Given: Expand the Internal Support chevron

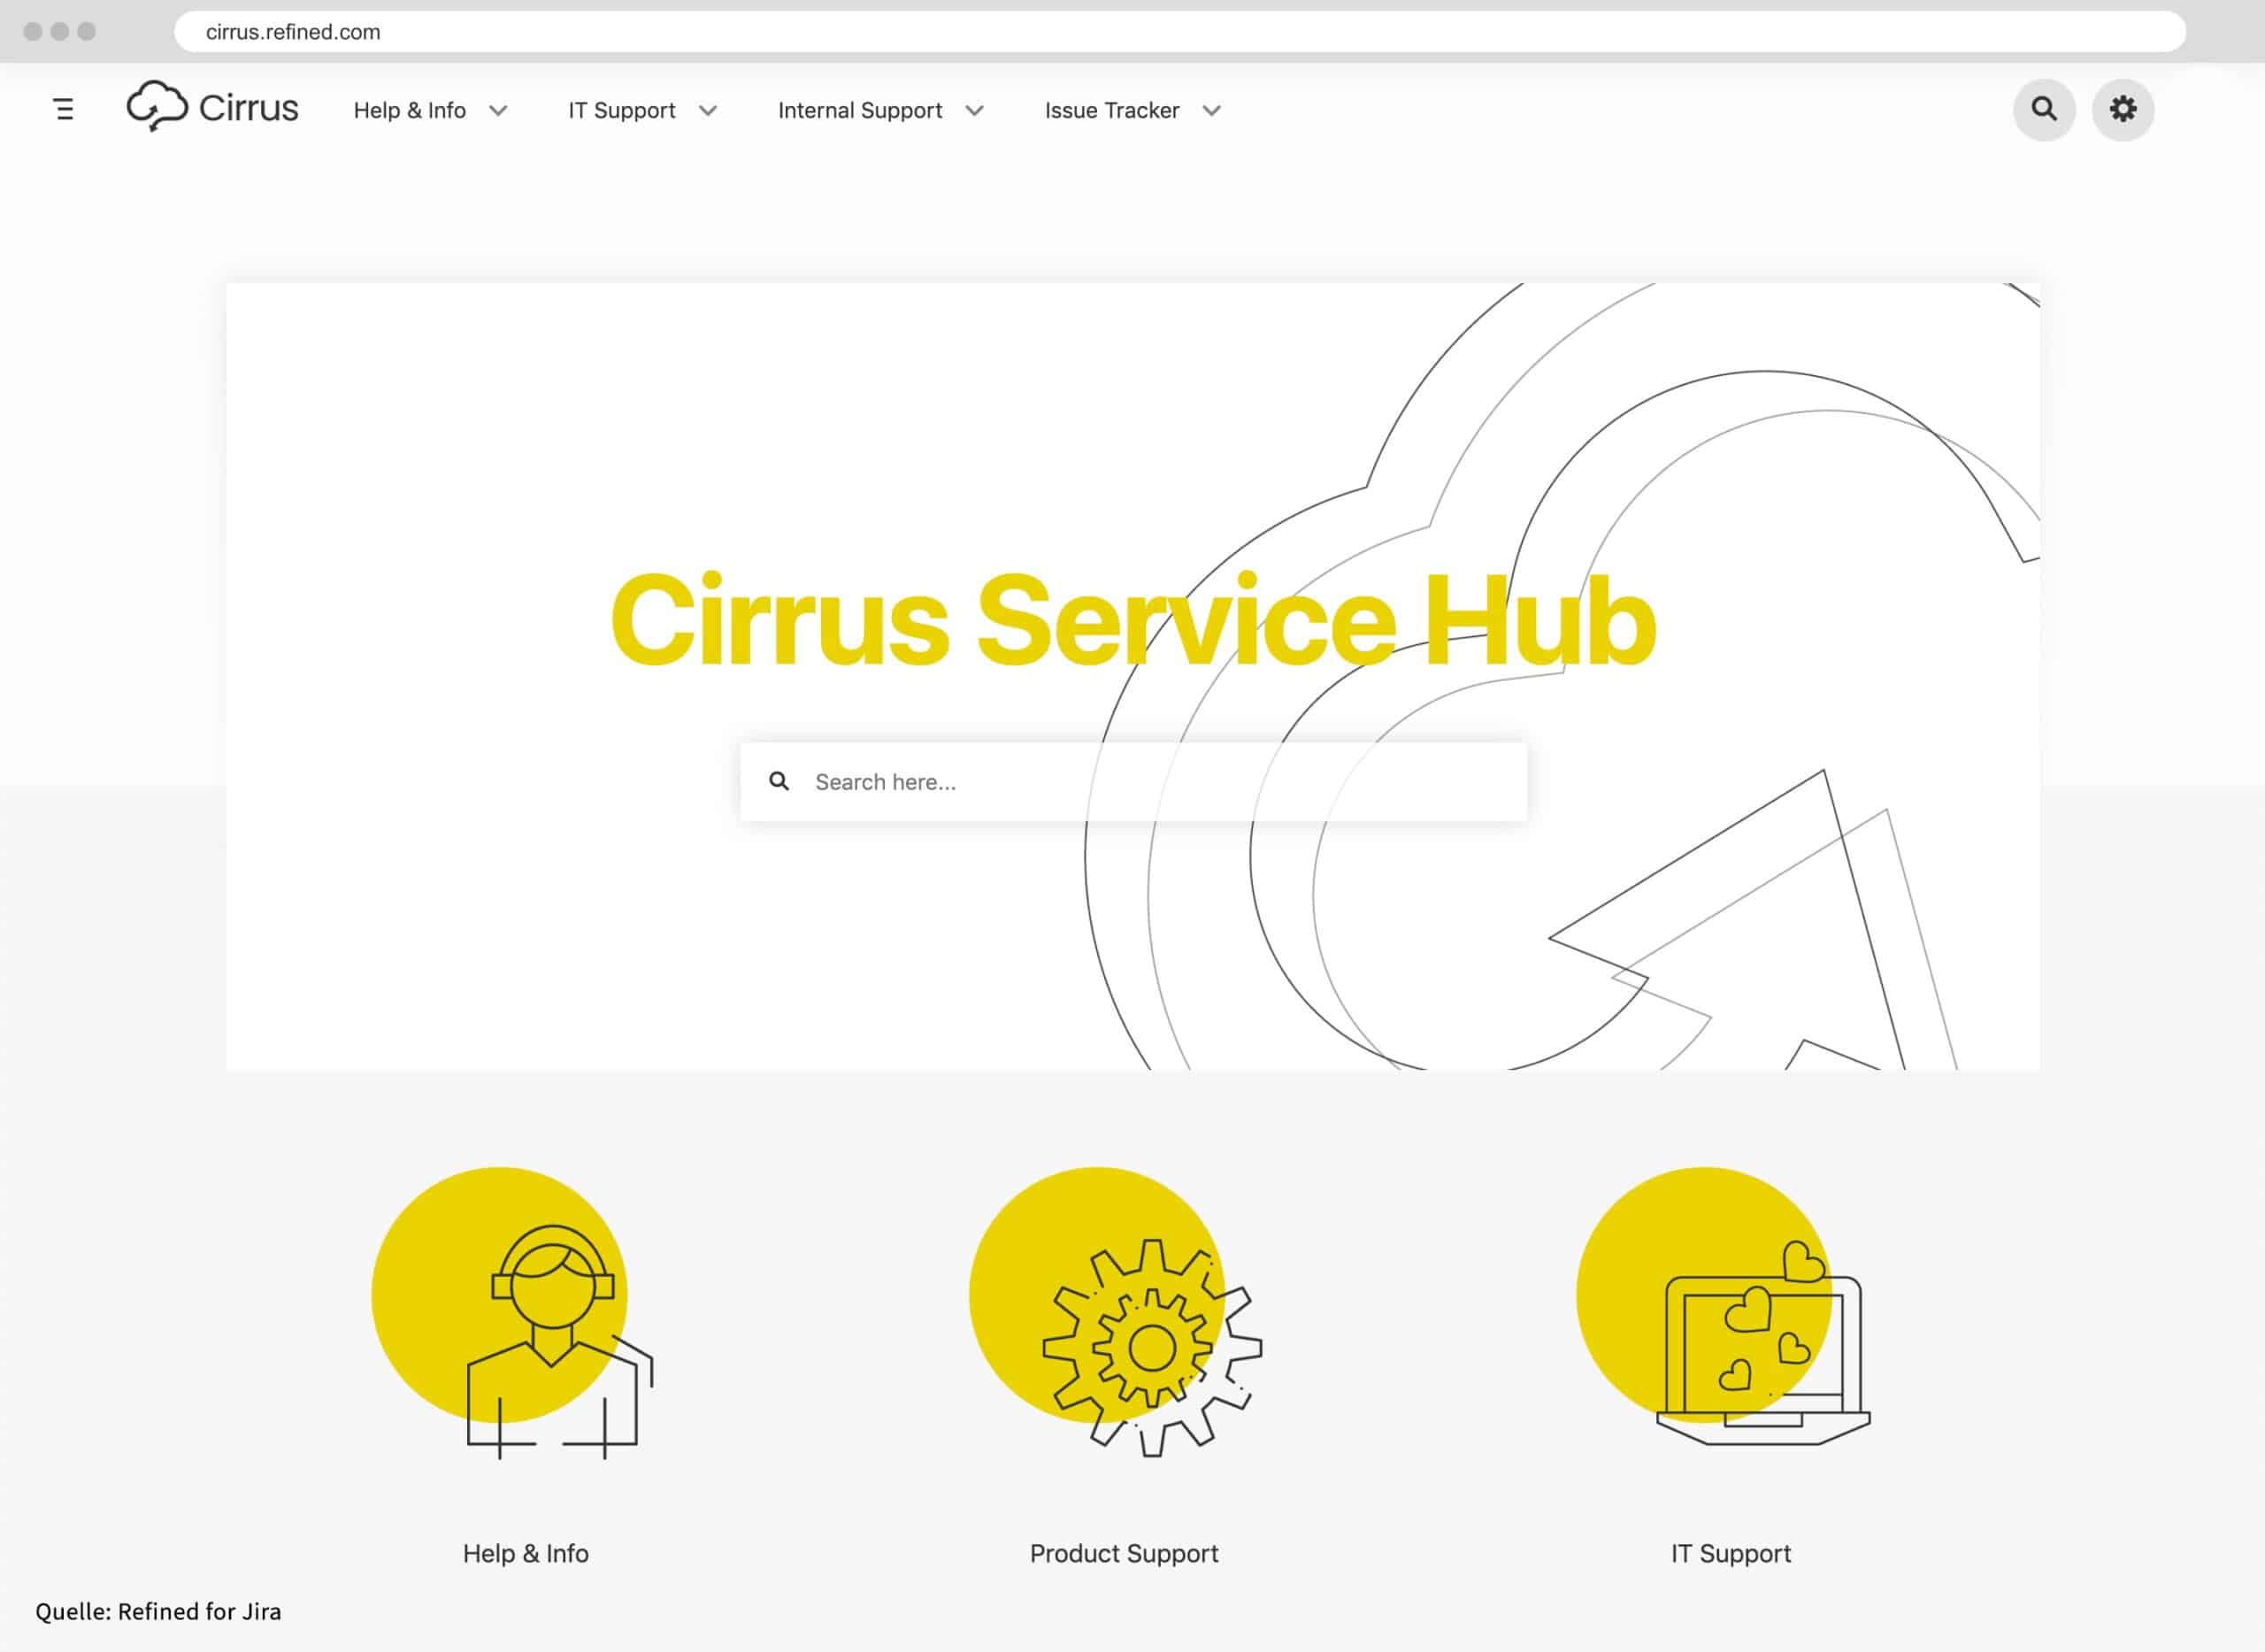Looking at the screenshot, I should [975, 111].
